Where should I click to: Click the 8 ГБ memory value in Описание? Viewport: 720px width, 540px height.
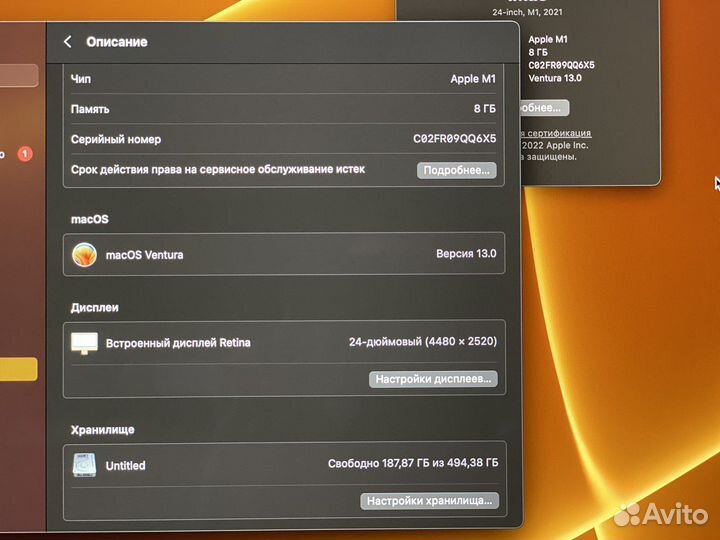pos(484,109)
